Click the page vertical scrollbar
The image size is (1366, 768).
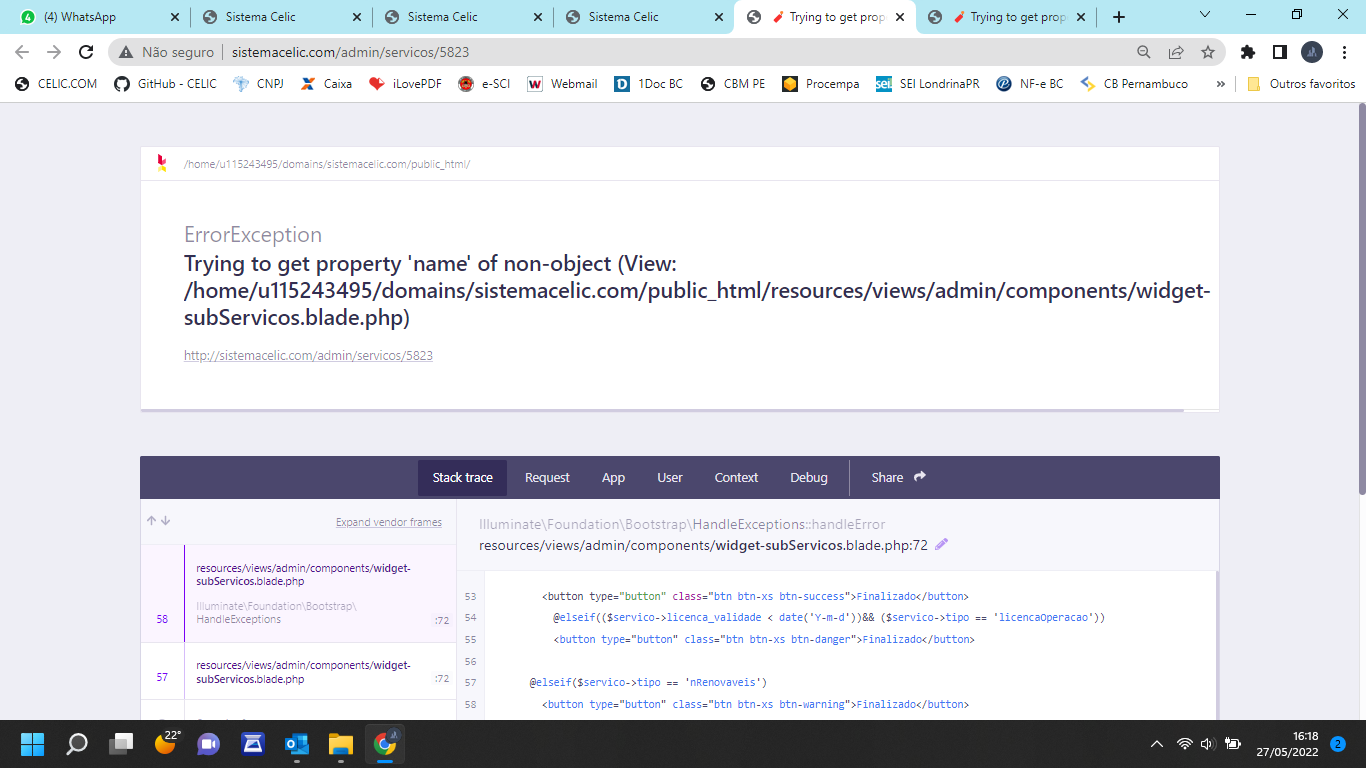(x=1360, y=300)
